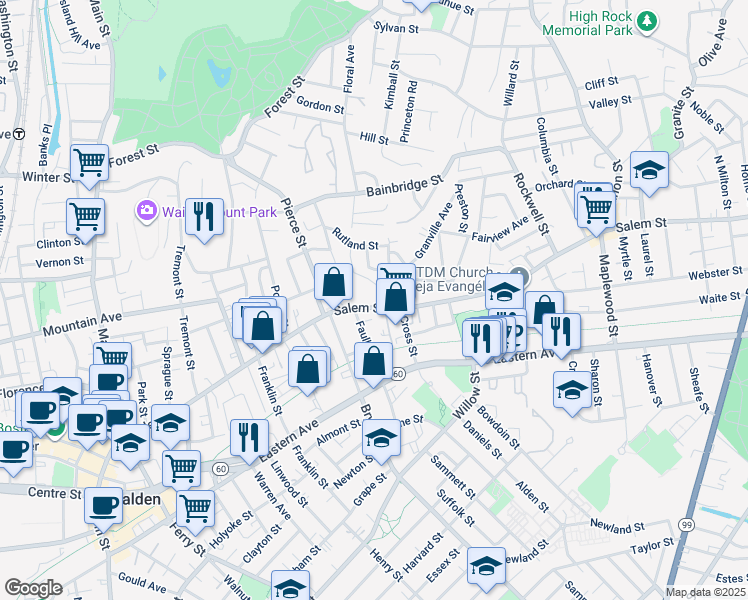Click the Map data ©2025 attribution text
The height and width of the screenshot is (600, 748).
tap(705, 592)
